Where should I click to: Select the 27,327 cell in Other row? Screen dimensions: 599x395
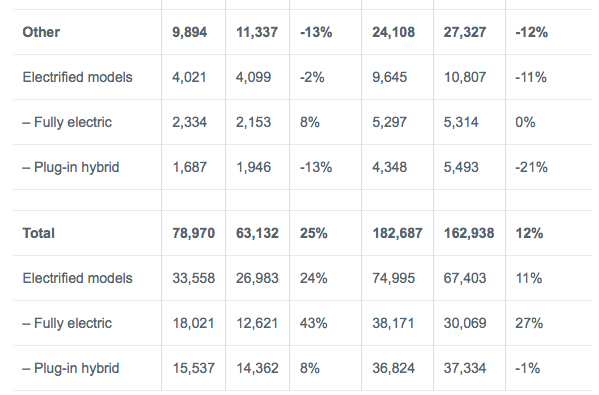[x=465, y=32]
